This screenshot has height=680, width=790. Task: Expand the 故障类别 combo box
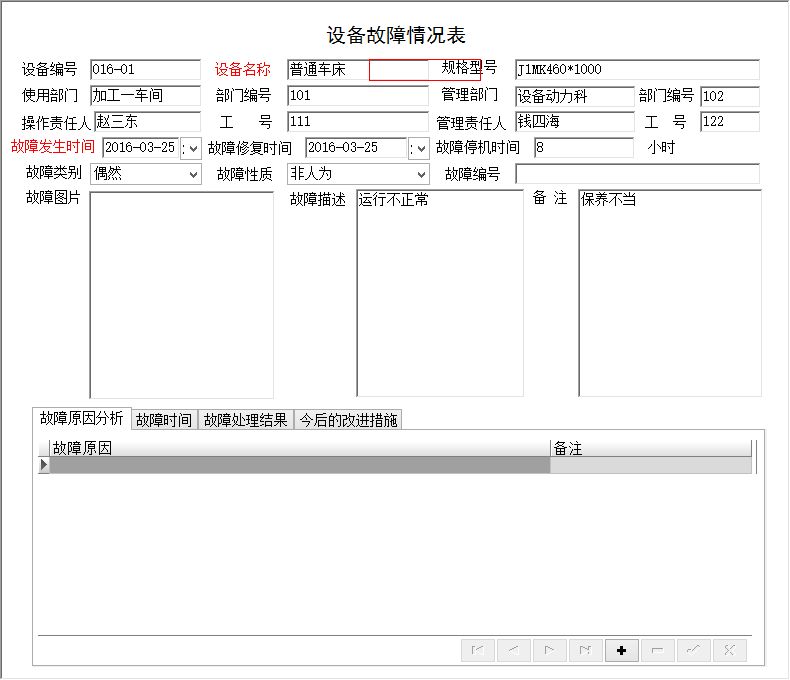pyautogui.click(x=193, y=174)
